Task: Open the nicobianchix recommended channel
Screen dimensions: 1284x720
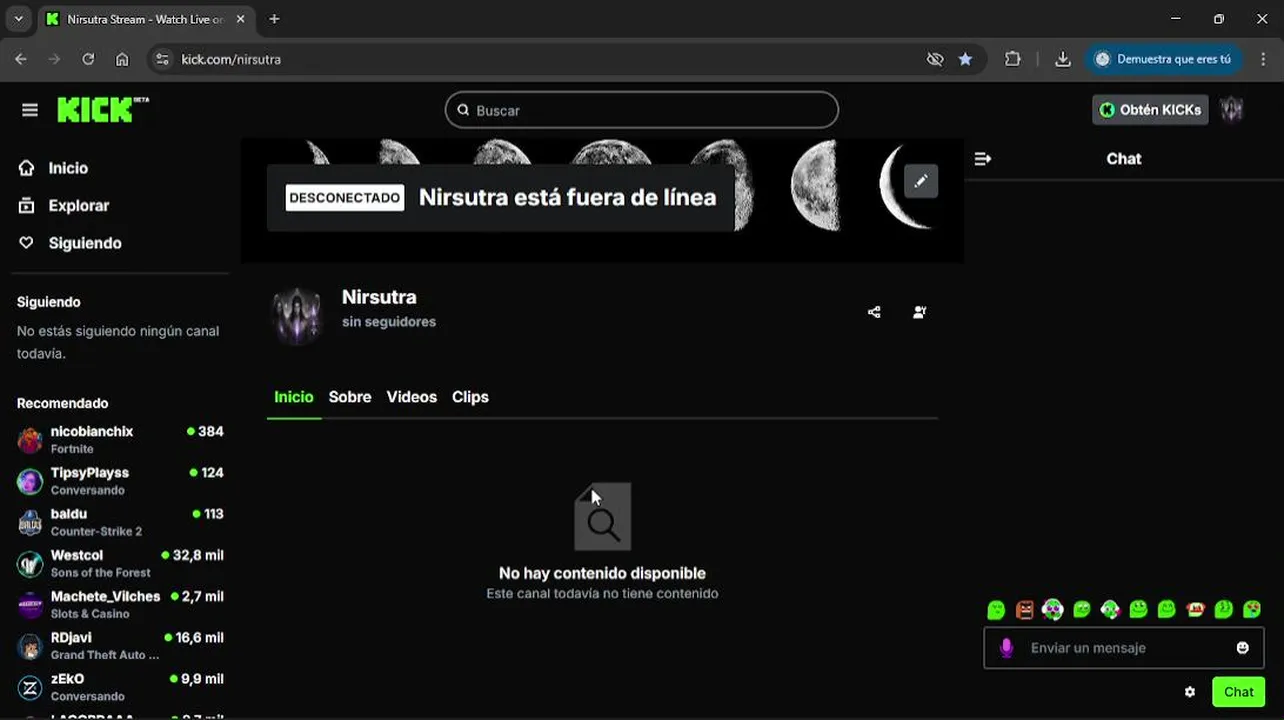Action: click(x=120, y=440)
